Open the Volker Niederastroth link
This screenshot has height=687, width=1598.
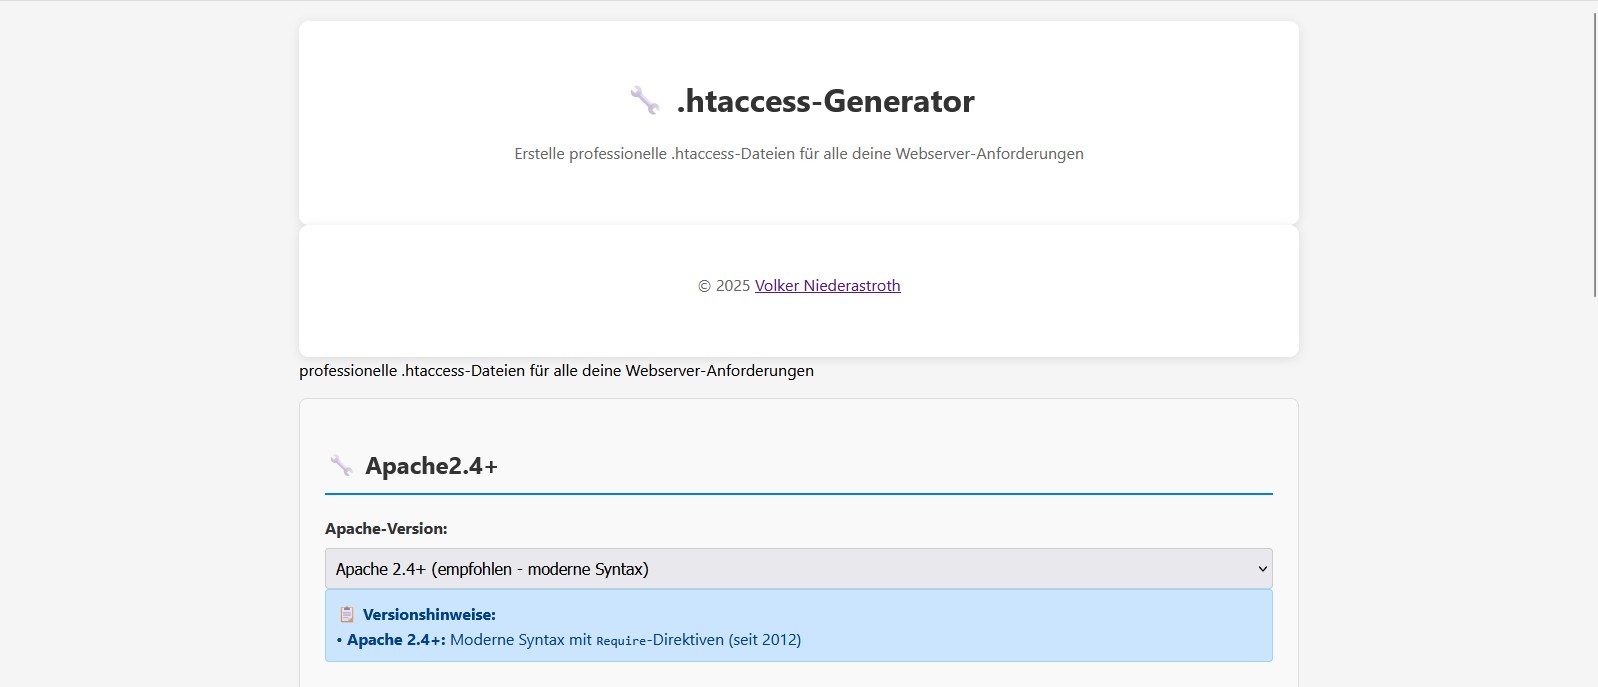(827, 286)
